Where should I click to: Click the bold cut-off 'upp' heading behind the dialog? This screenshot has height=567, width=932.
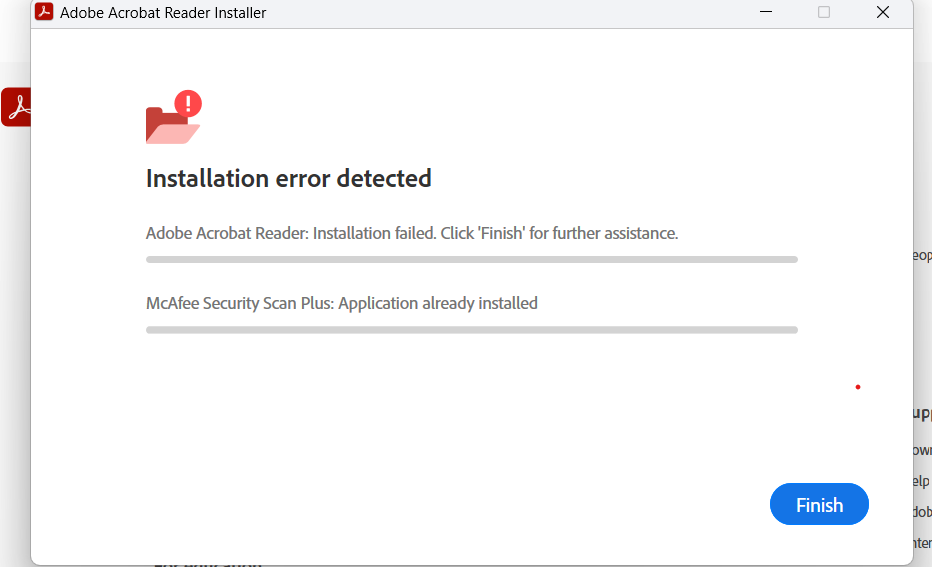click(x=922, y=413)
